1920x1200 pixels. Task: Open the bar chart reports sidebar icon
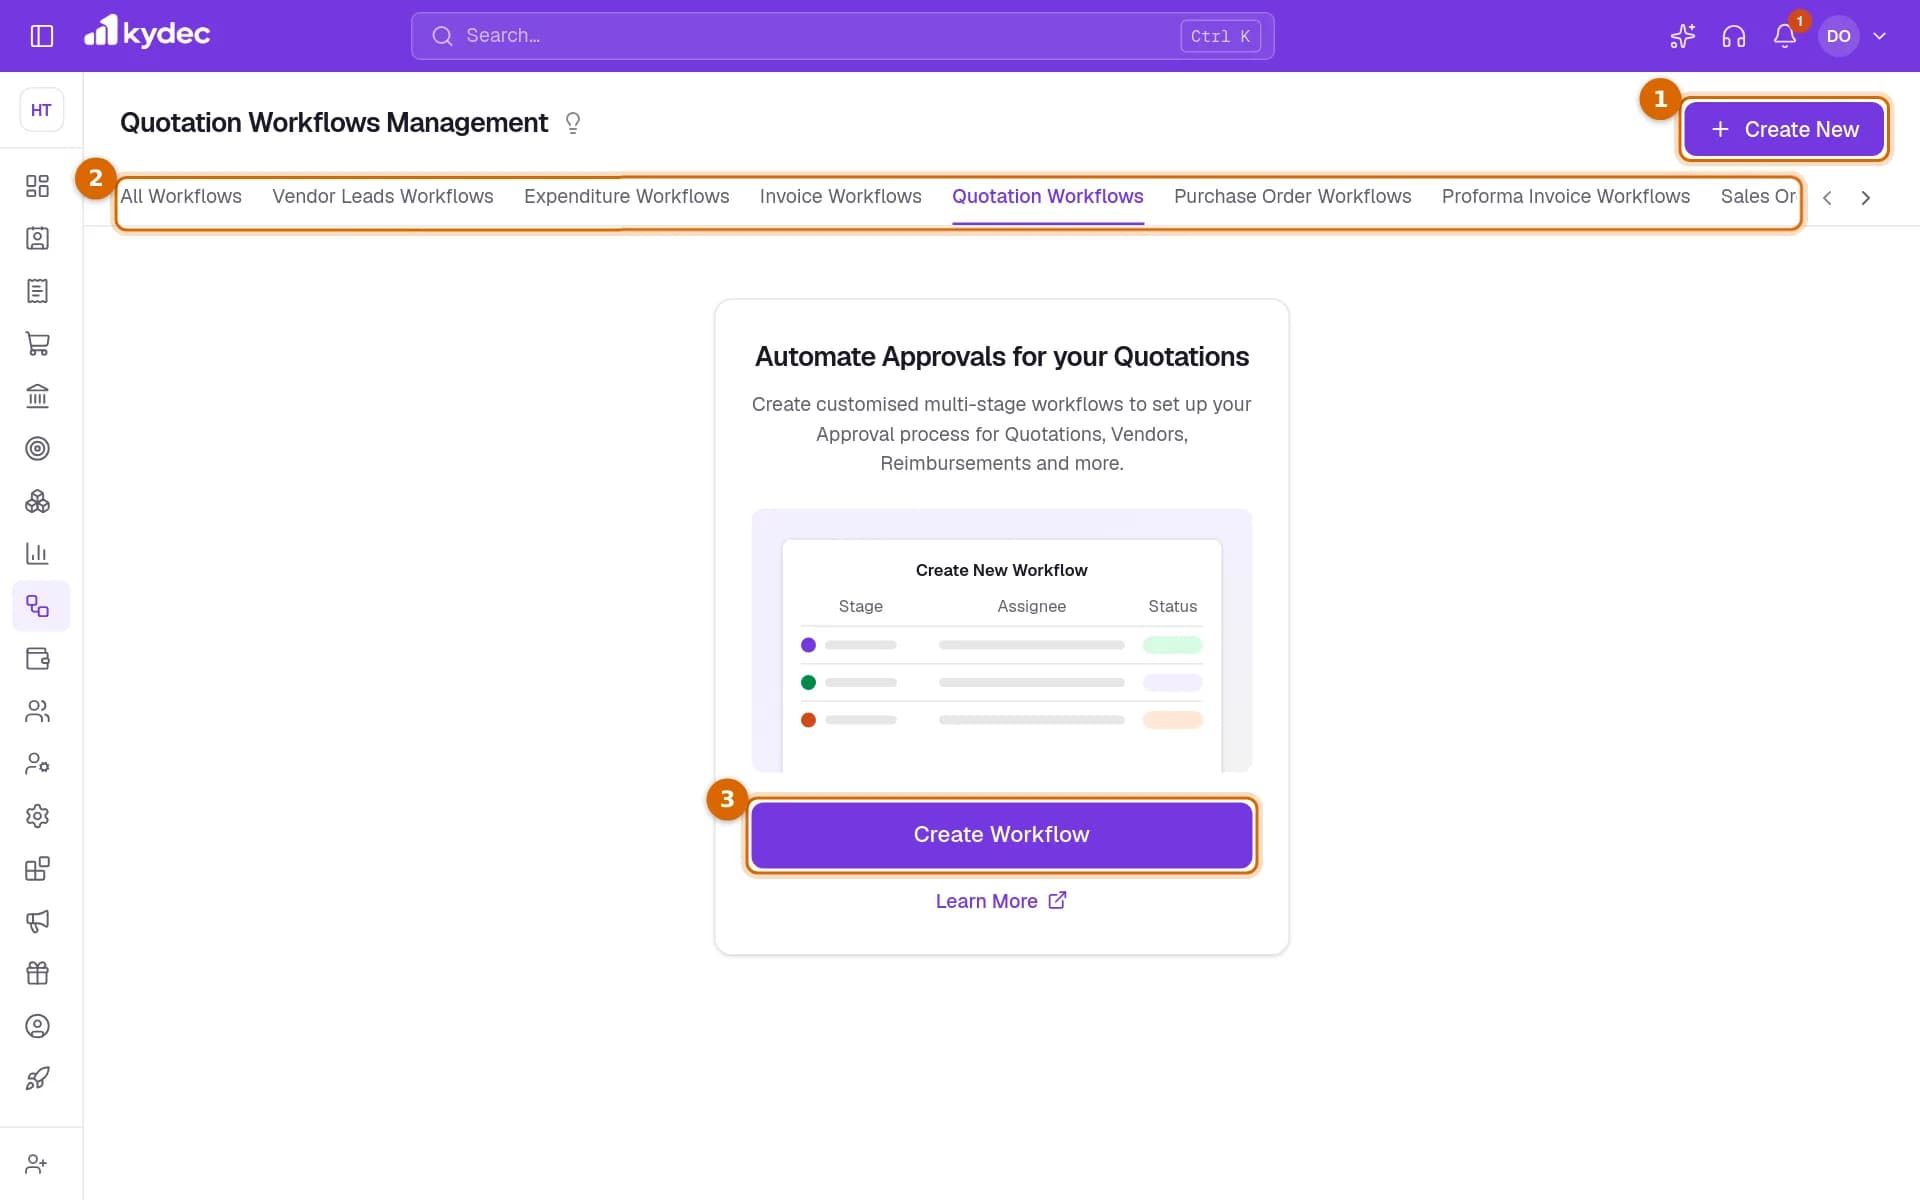[37, 553]
